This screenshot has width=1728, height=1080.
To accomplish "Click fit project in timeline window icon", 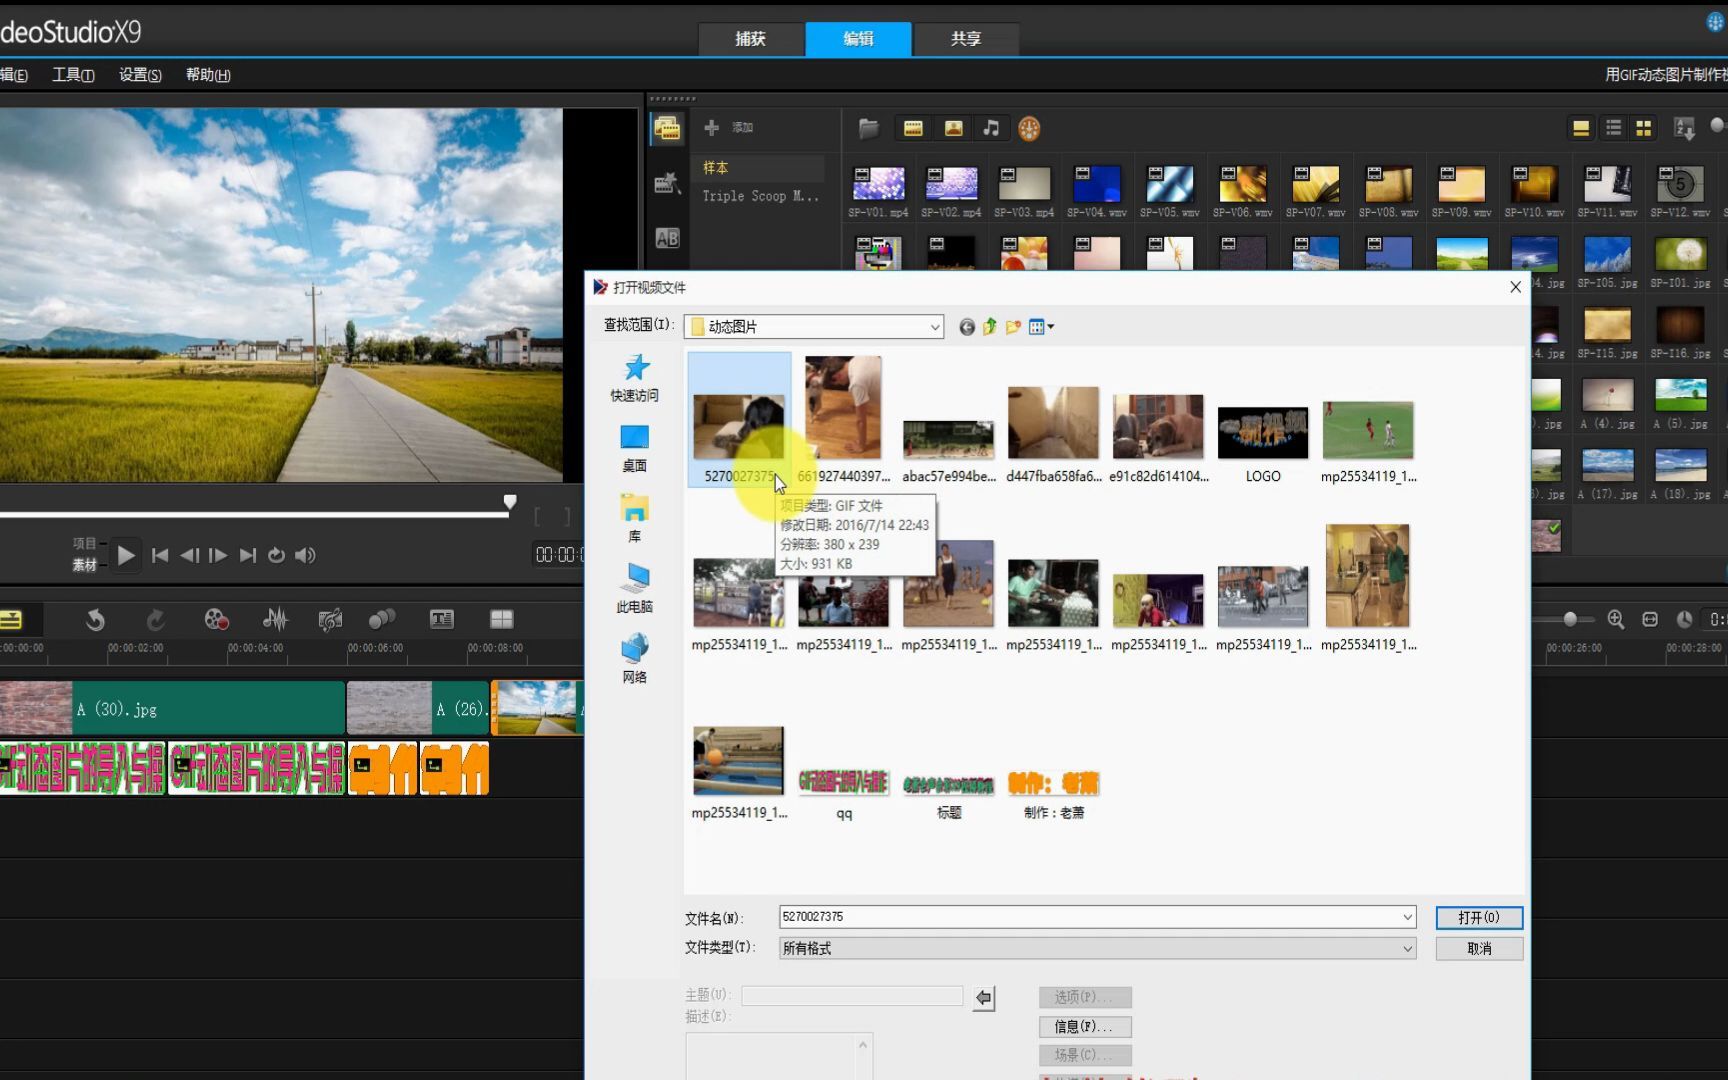I will 1650,619.
